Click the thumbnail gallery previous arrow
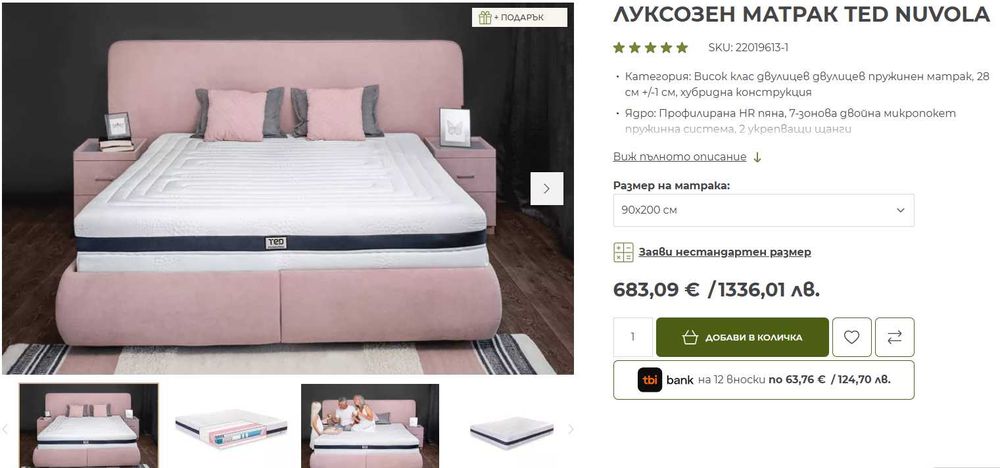The width and height of the screenshot is (1000, 468). (5, 429)
